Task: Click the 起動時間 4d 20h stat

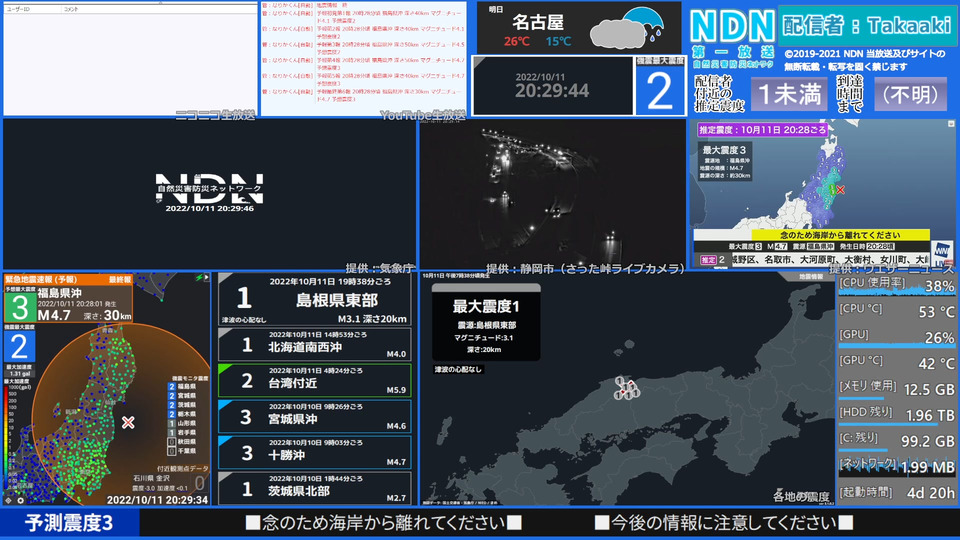Action: pos(896,492)
